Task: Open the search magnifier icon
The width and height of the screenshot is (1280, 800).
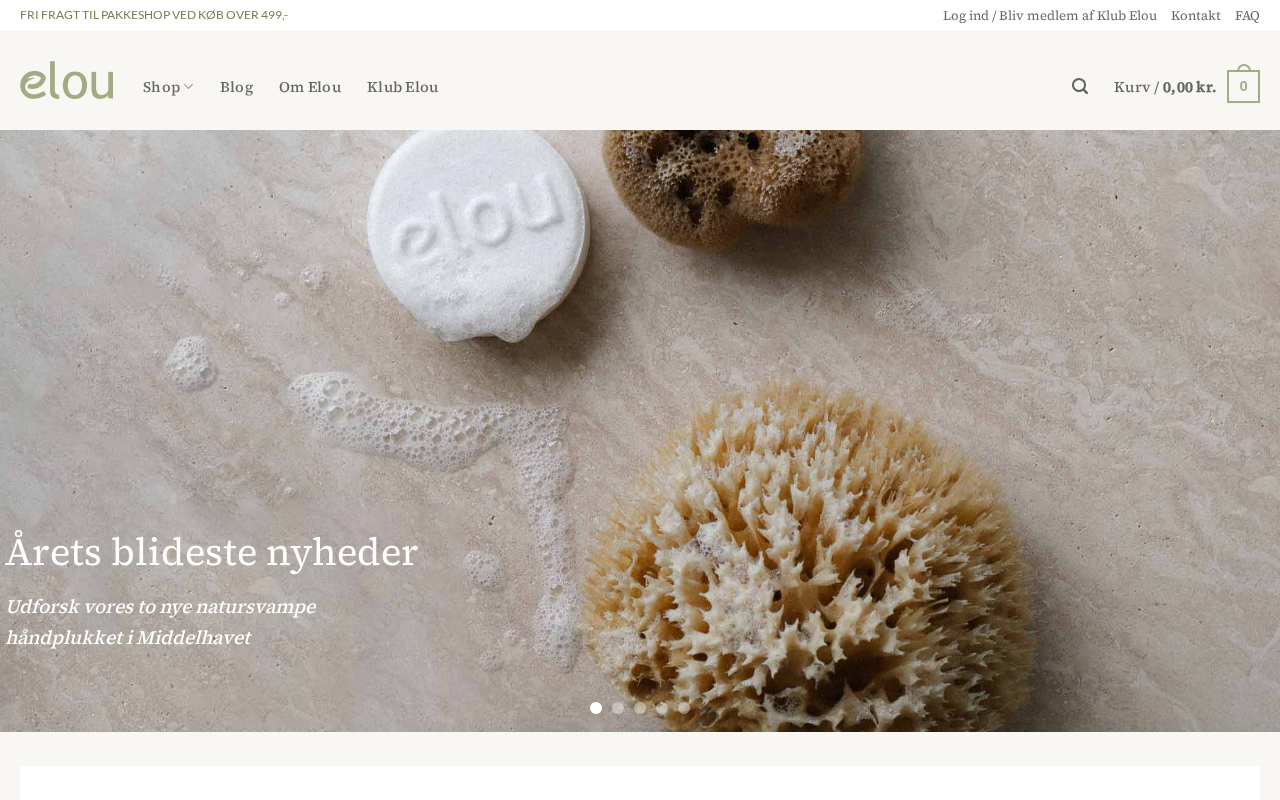Action: point(1080,86)
